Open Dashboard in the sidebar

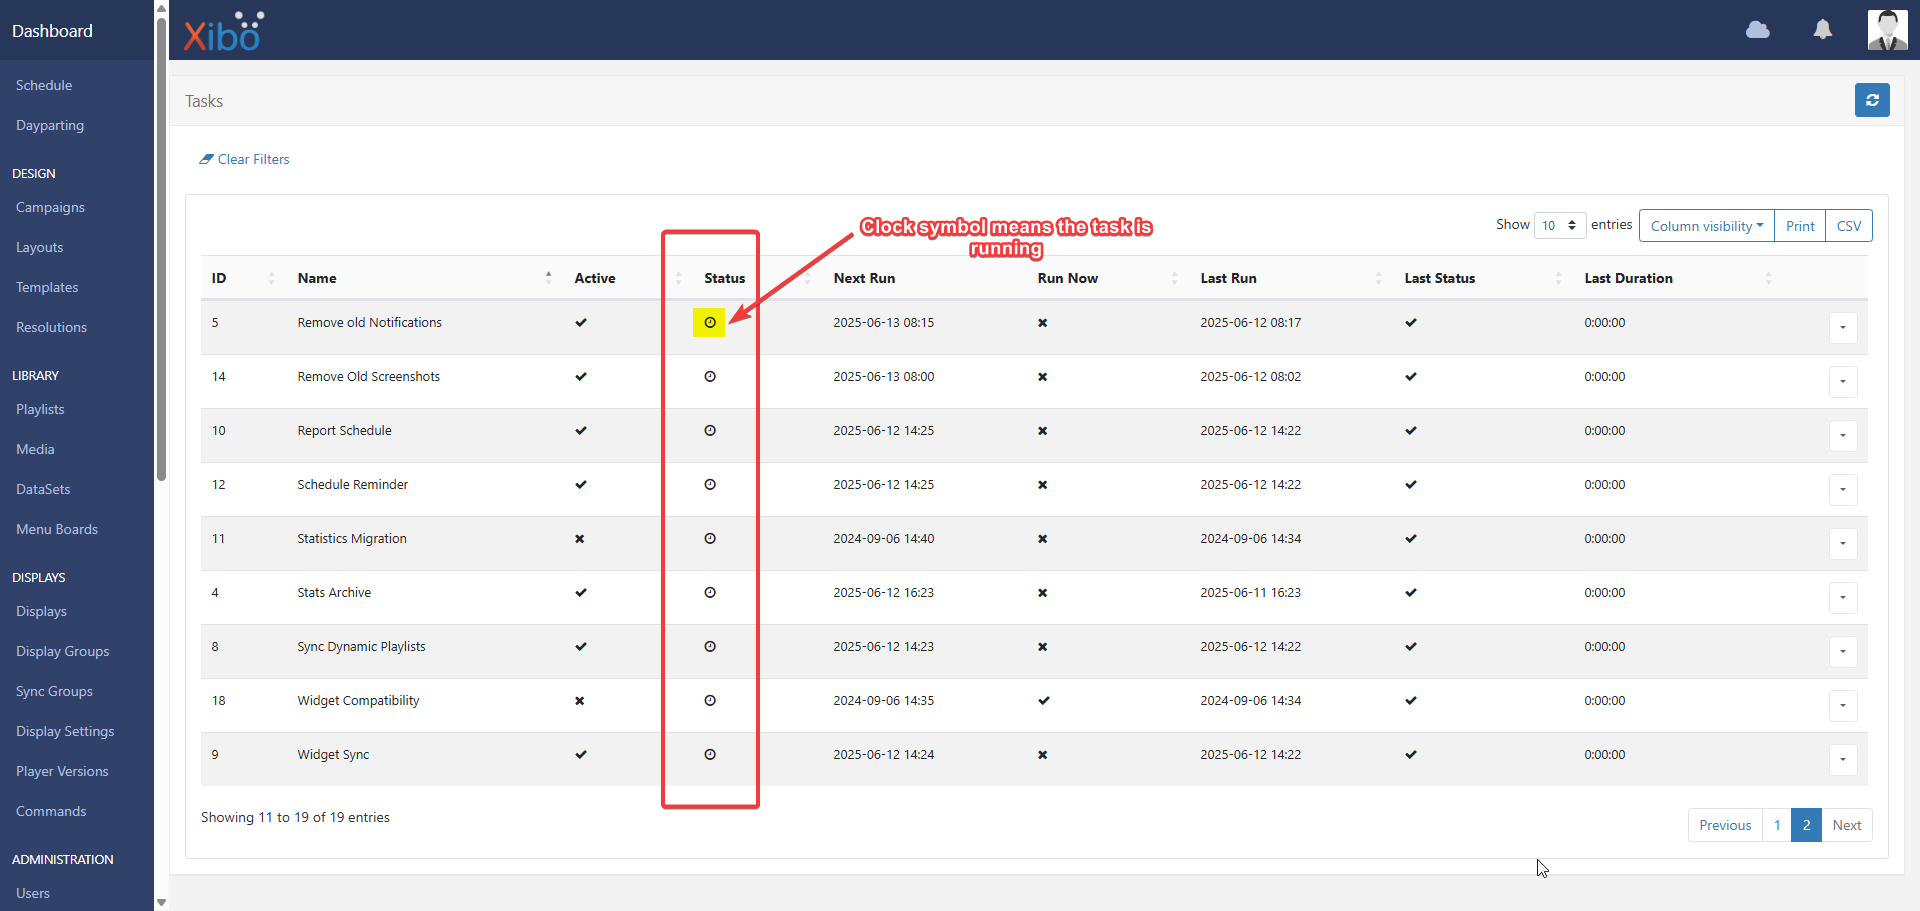pyautogui.click(x=52, y=31)
